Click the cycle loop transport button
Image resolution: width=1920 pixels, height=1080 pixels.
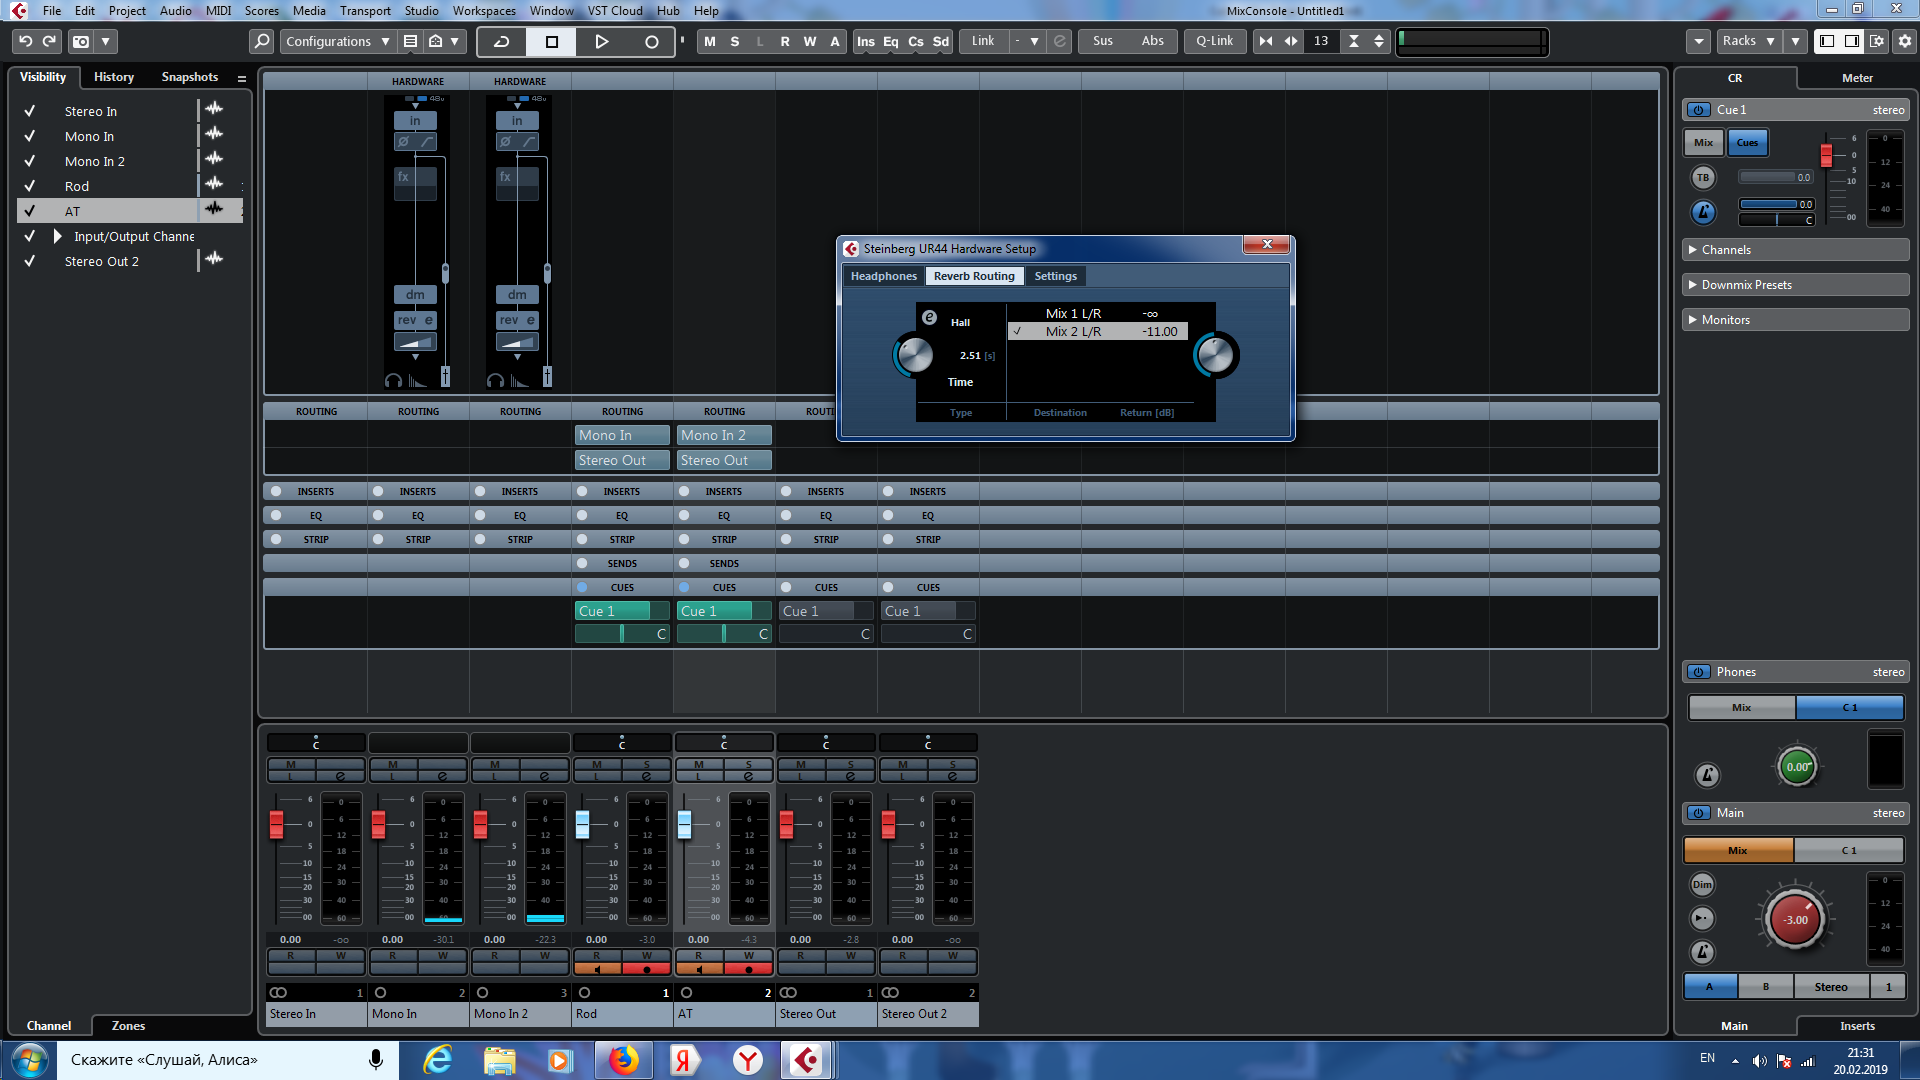tap(502, 41)
